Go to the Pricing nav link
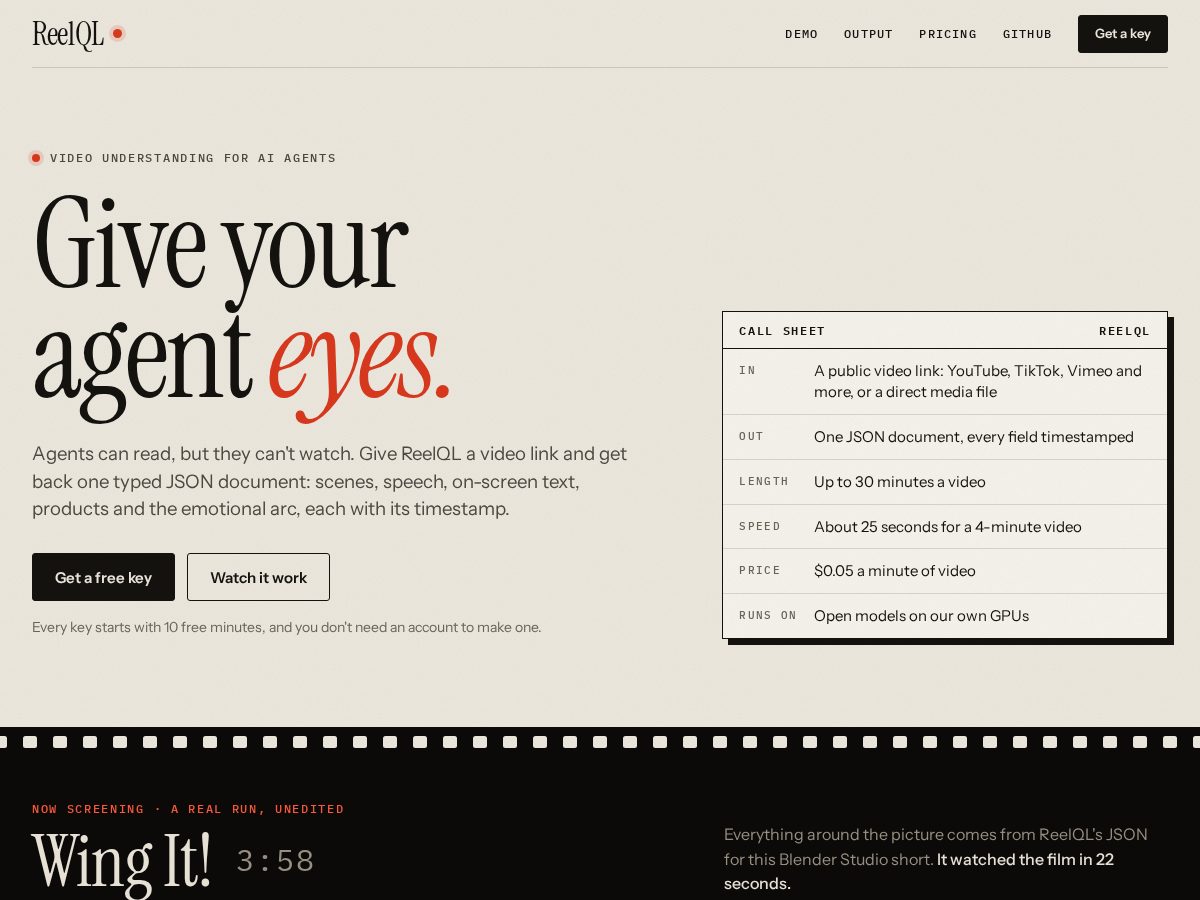The width and height of the screenshot is (1200, 900). coord(948,34)
